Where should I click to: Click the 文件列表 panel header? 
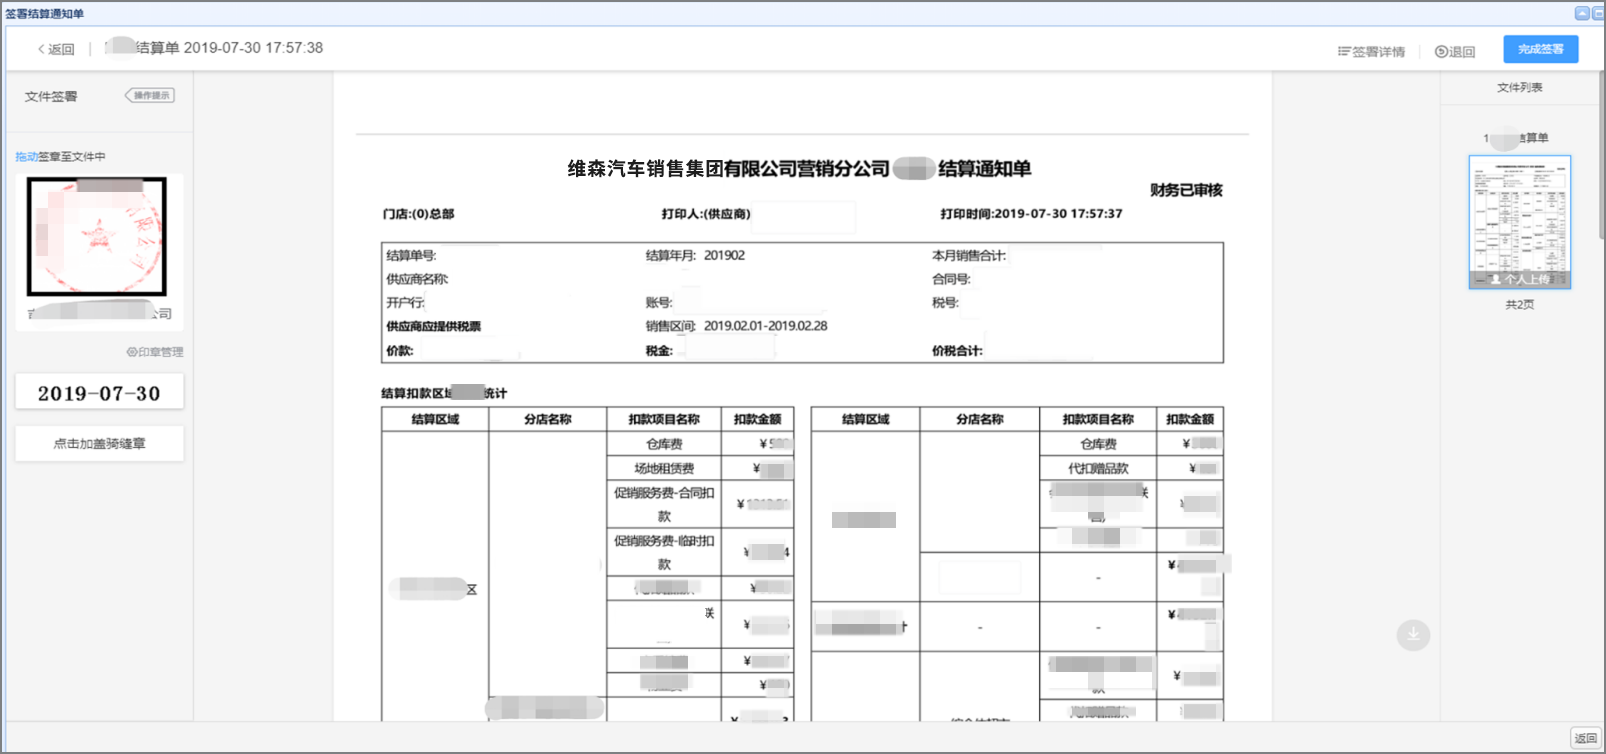point(1519,88)
